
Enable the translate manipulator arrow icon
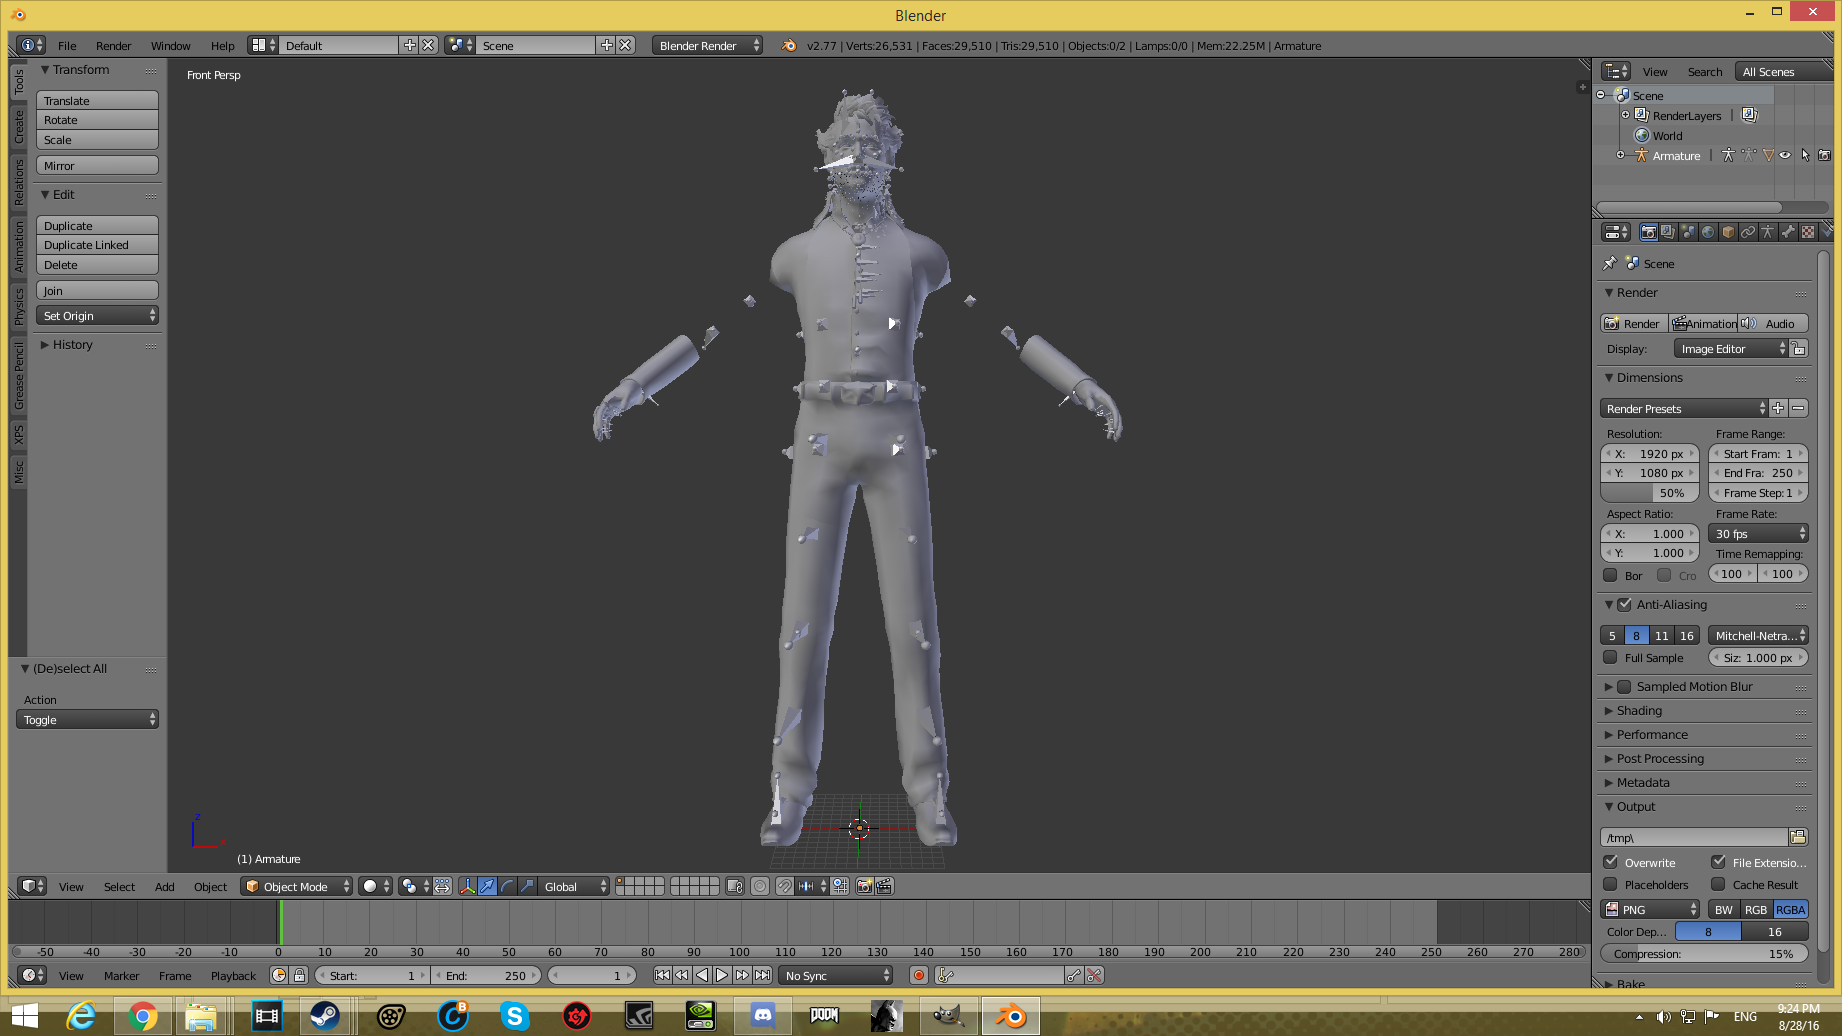tap(487, 886)
